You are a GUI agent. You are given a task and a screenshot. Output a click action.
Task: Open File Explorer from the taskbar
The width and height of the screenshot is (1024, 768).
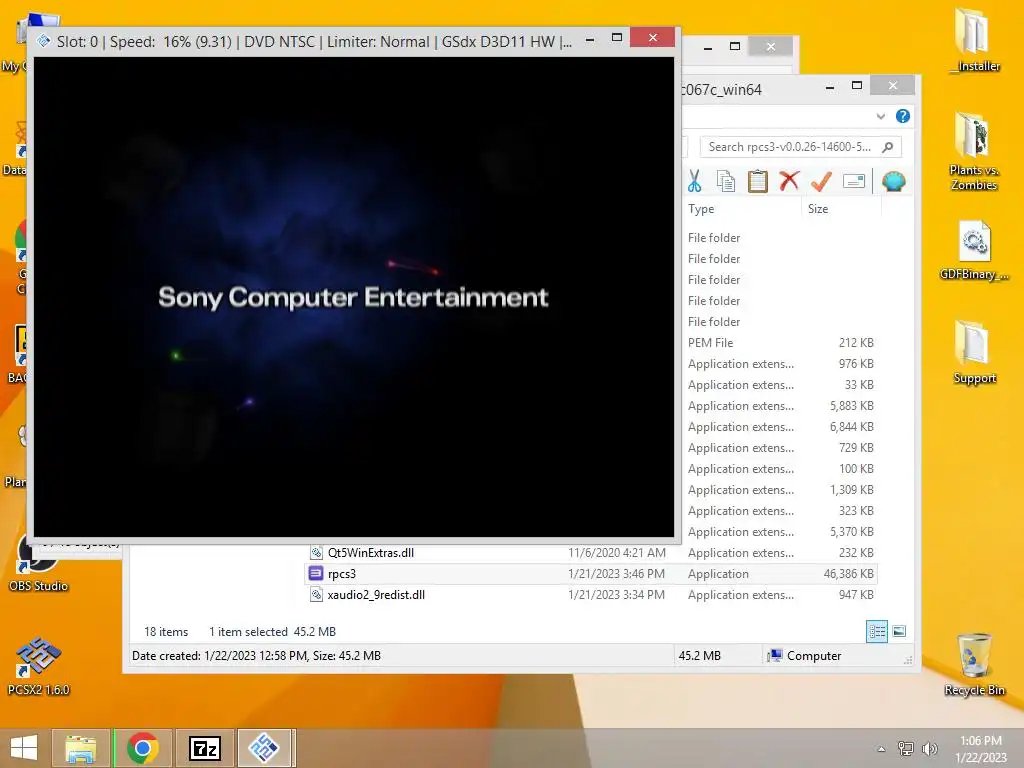80,748
